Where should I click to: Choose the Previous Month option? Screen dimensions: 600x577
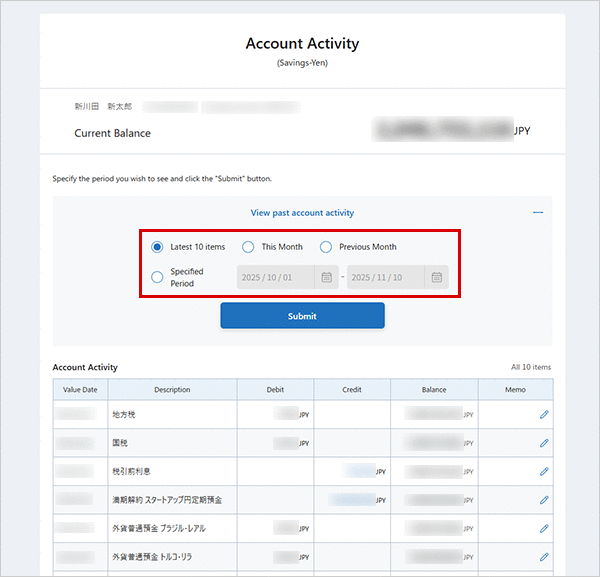(x=326, y=247)
